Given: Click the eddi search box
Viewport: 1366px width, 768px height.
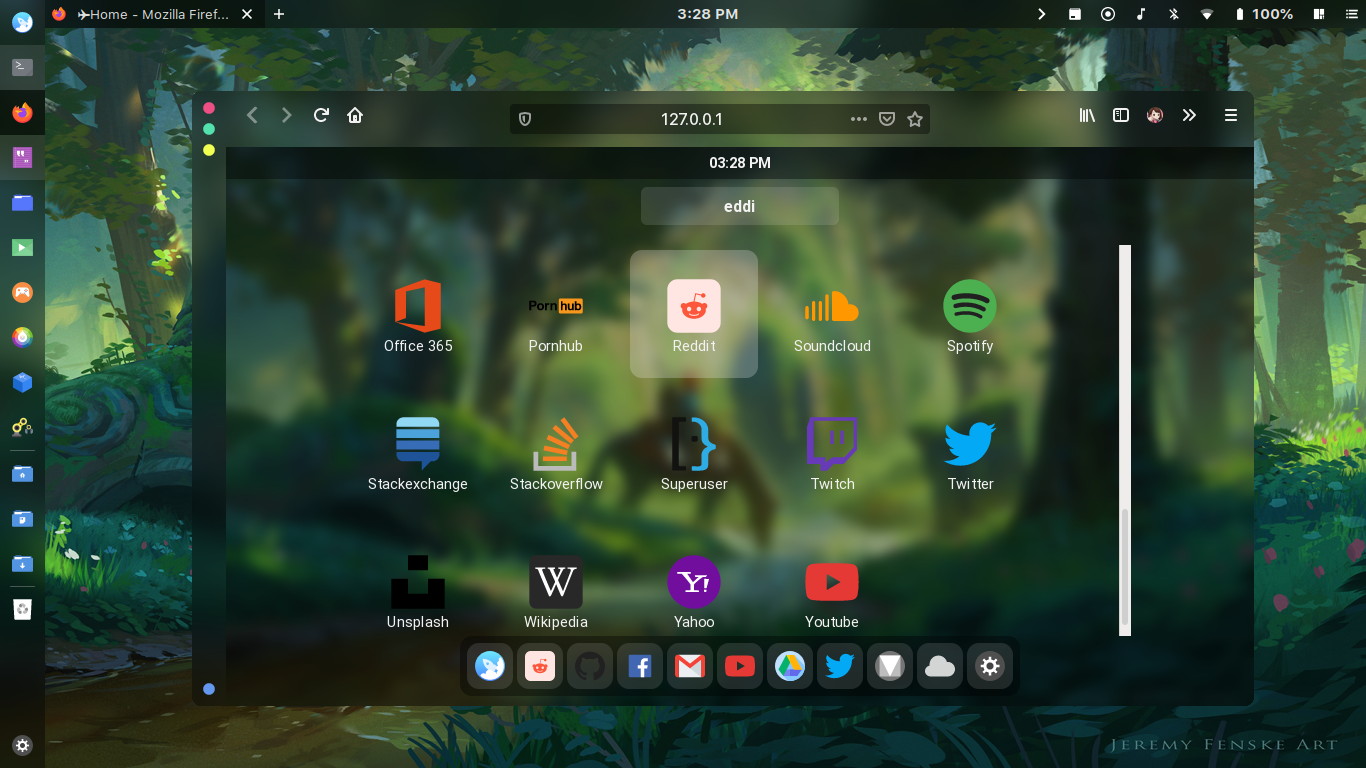Looking at the screenshot, I should 740,207.
